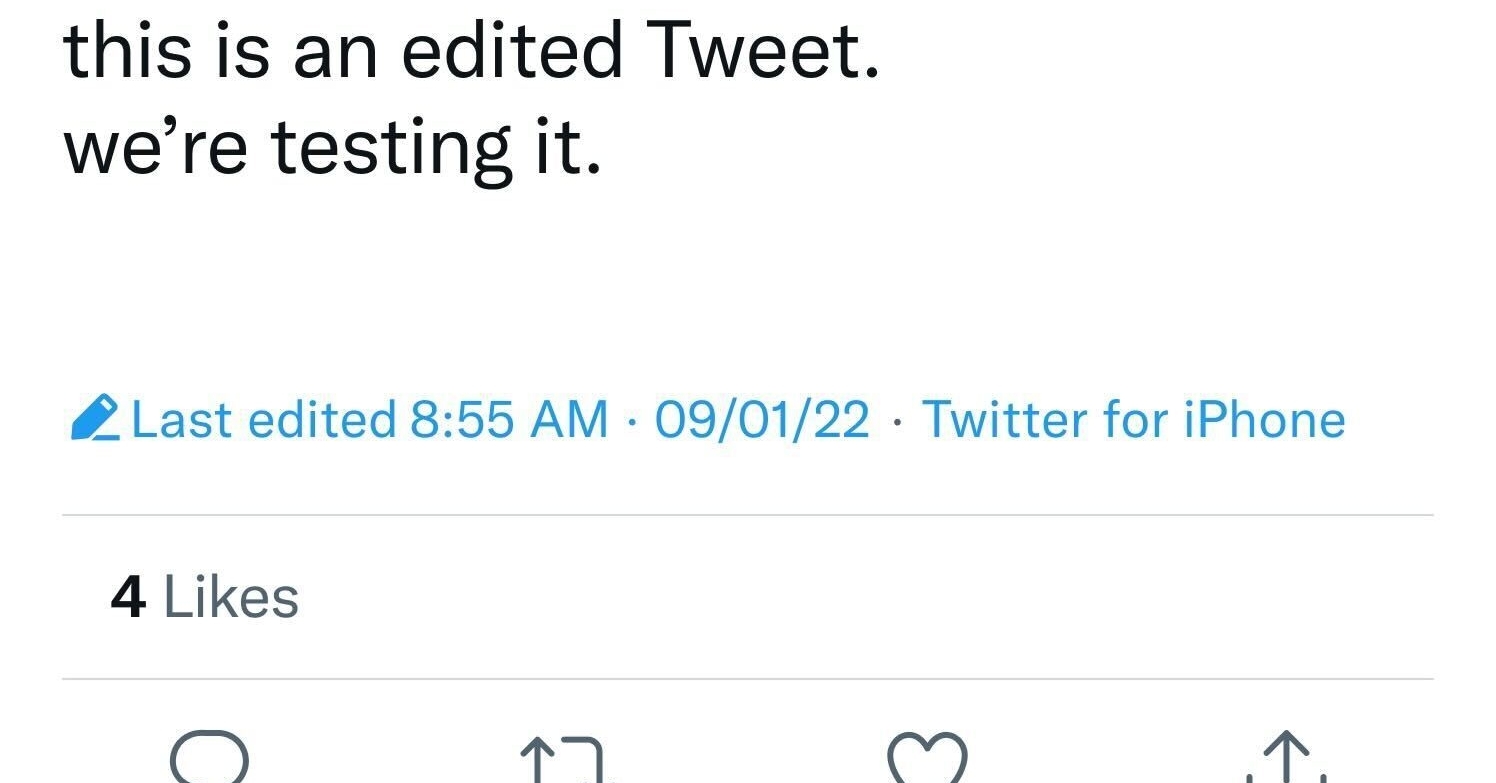The height and width of the screenshot is (783, 1496).
Task: Click the word "iPhone" in the source label
Action: (1264, 420)
